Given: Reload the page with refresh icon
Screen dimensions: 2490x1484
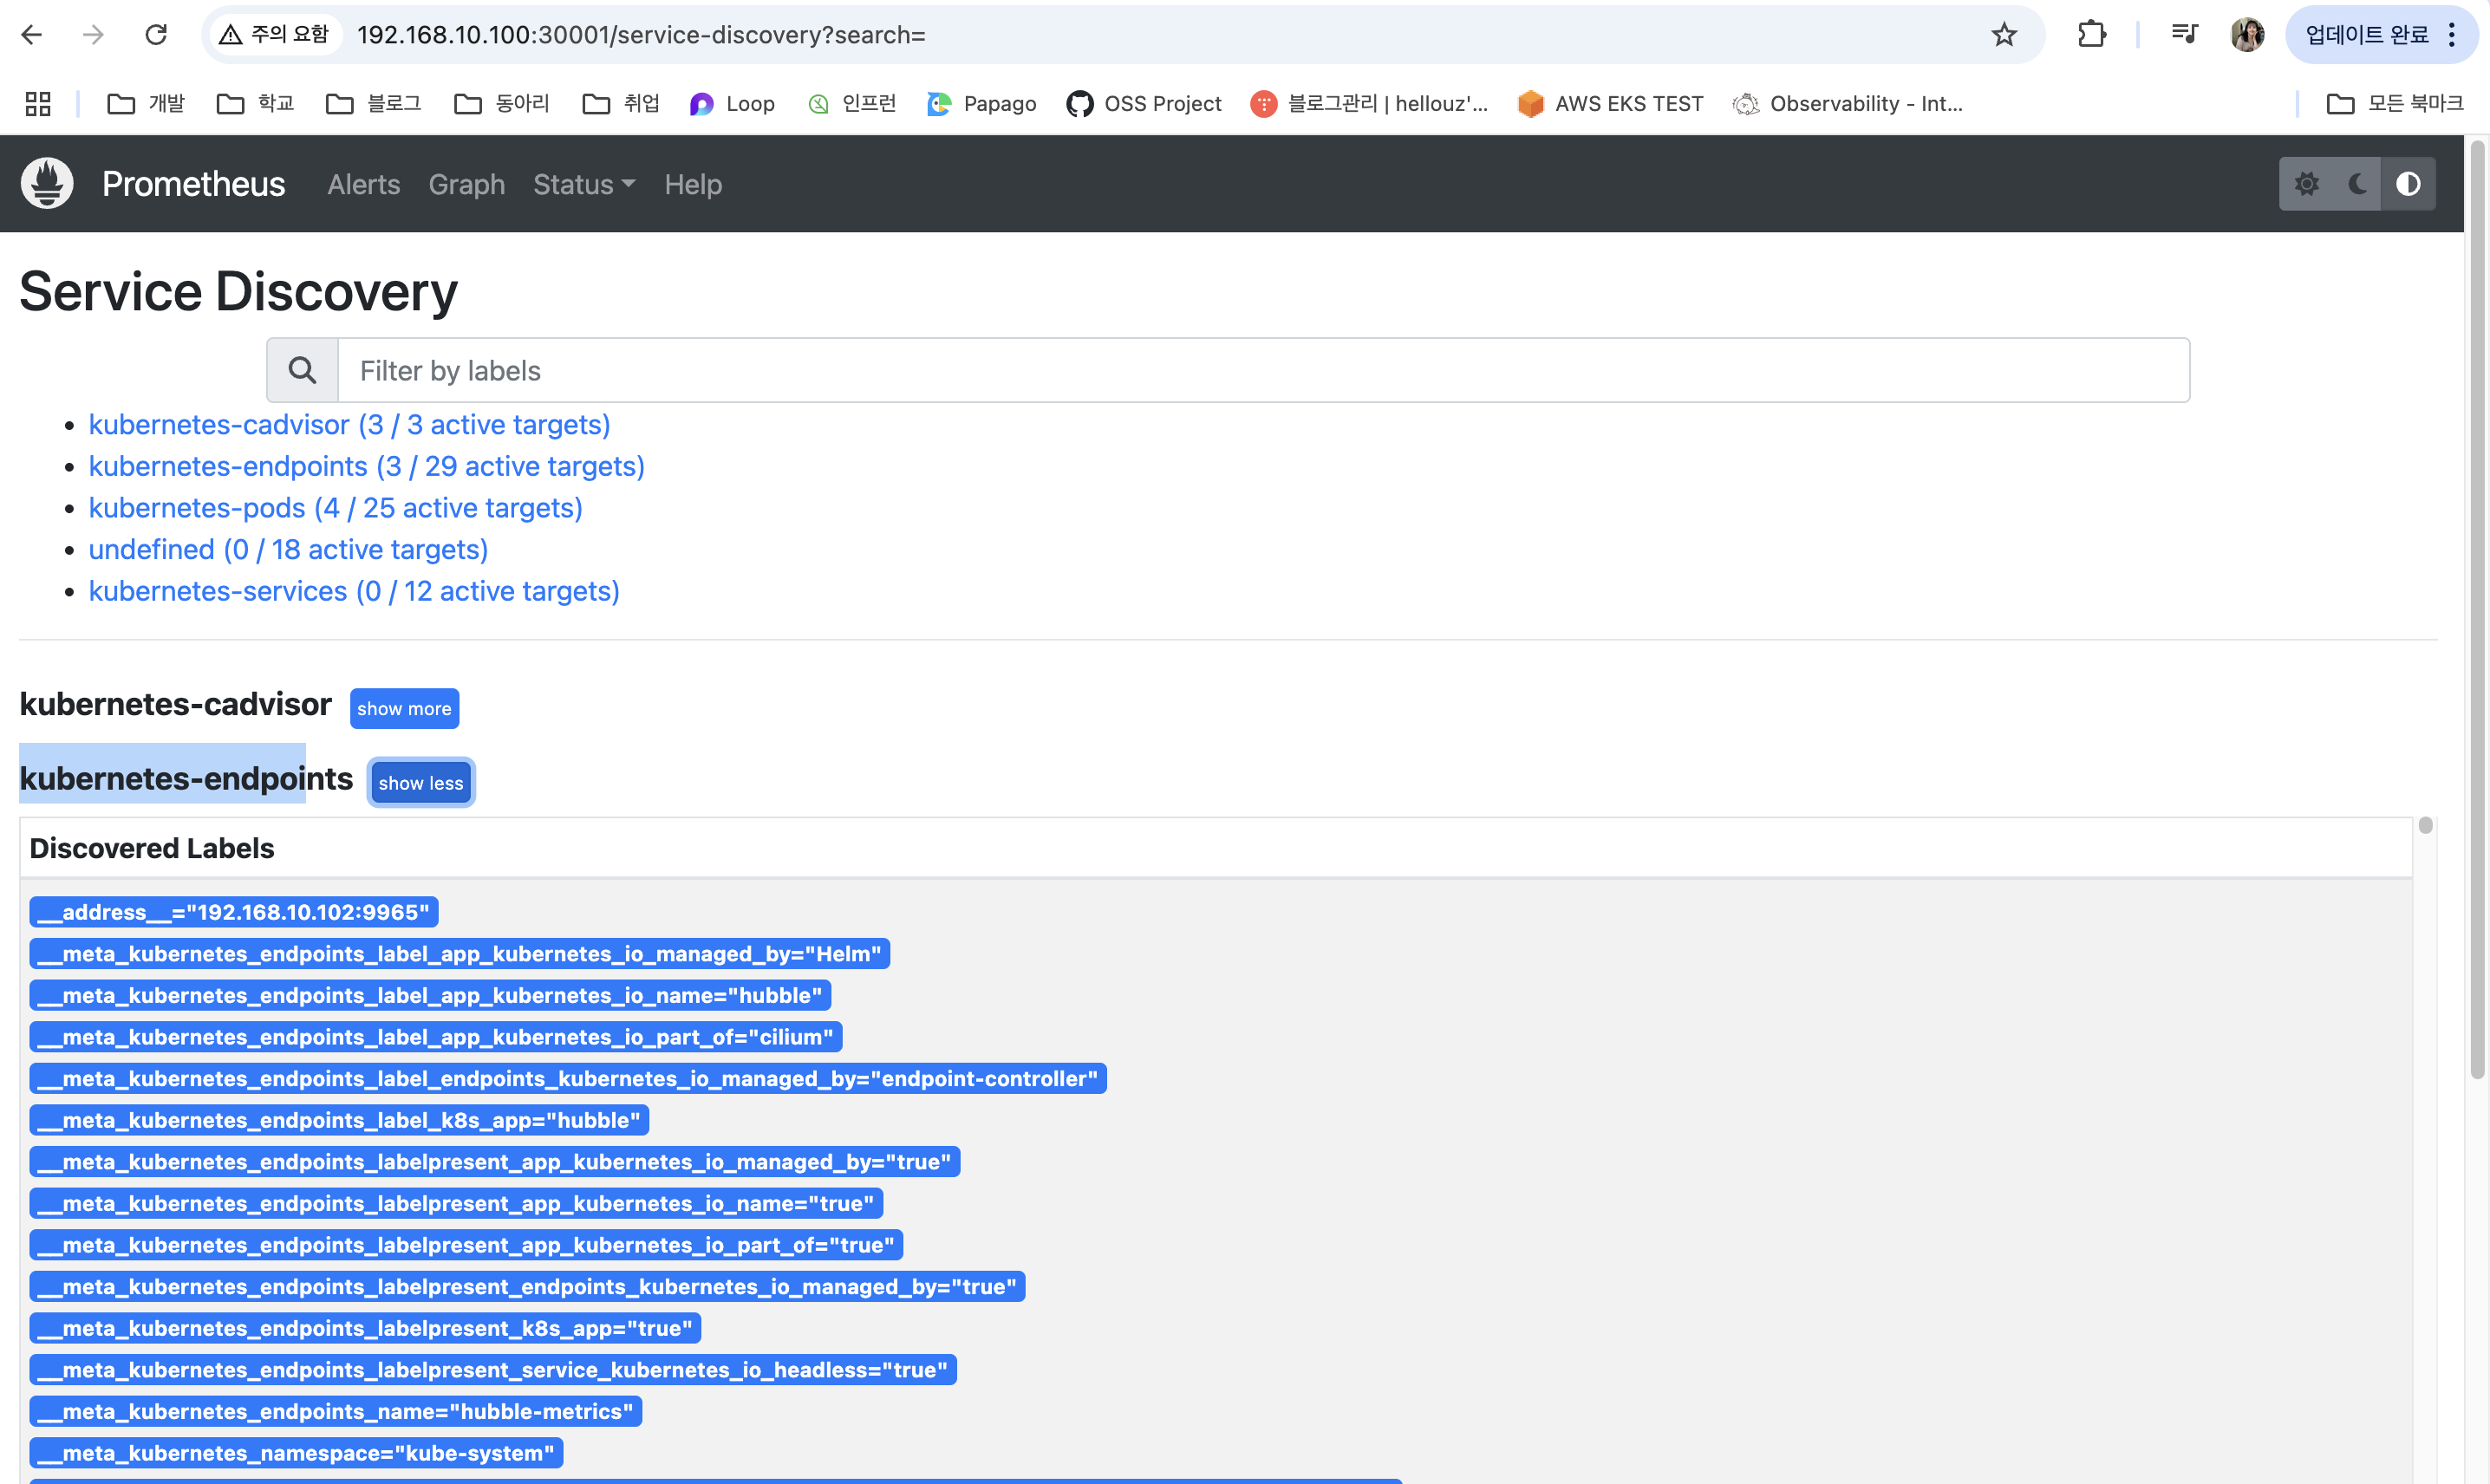Looking at the screenshot, I should (x=156, y=35).
